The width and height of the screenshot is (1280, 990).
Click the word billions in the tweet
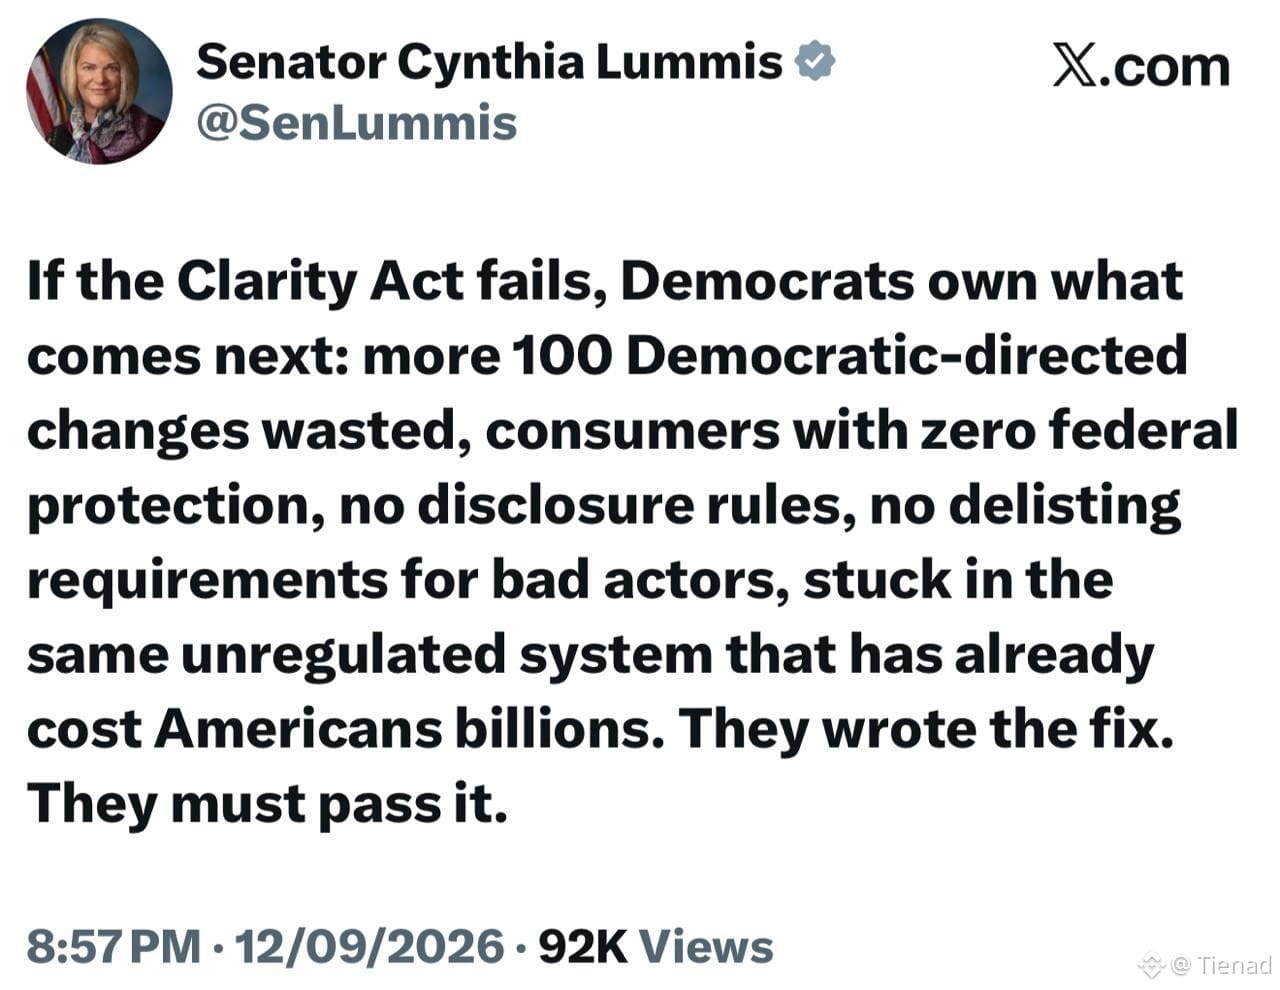click(x=559, y=730)
